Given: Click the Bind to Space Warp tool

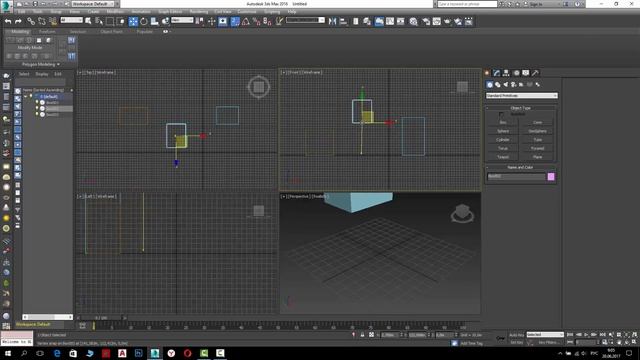Looking at the screenshot, I should 53,21.
